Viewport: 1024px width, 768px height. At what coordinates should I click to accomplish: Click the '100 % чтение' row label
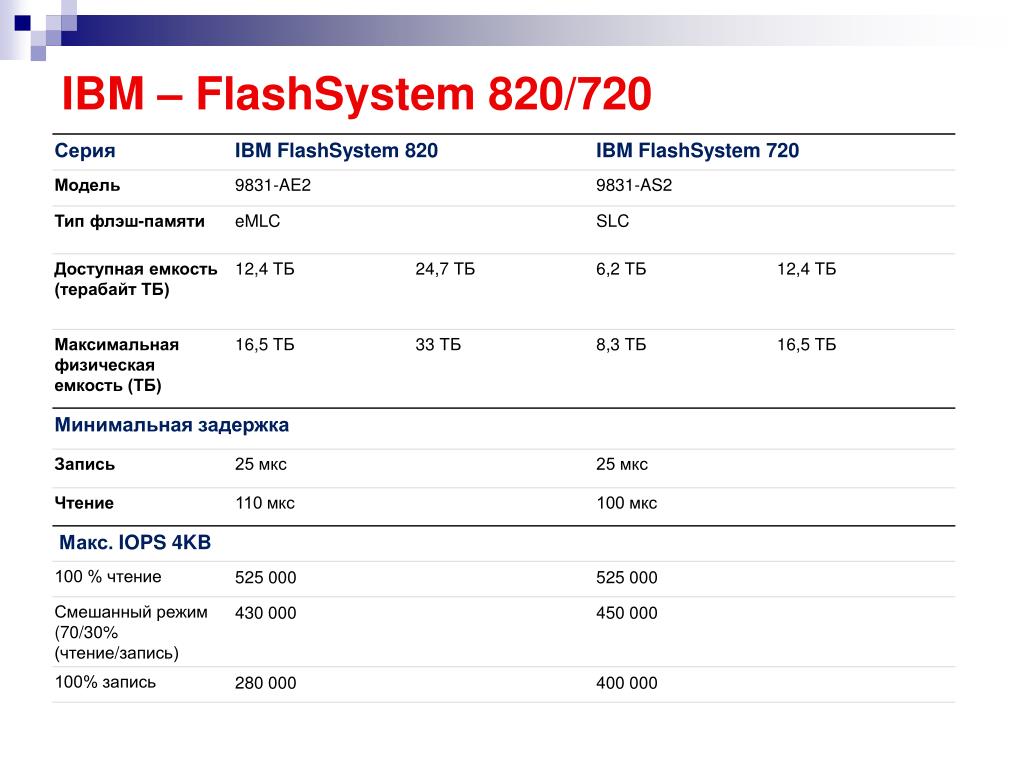(x=108, y=577)
